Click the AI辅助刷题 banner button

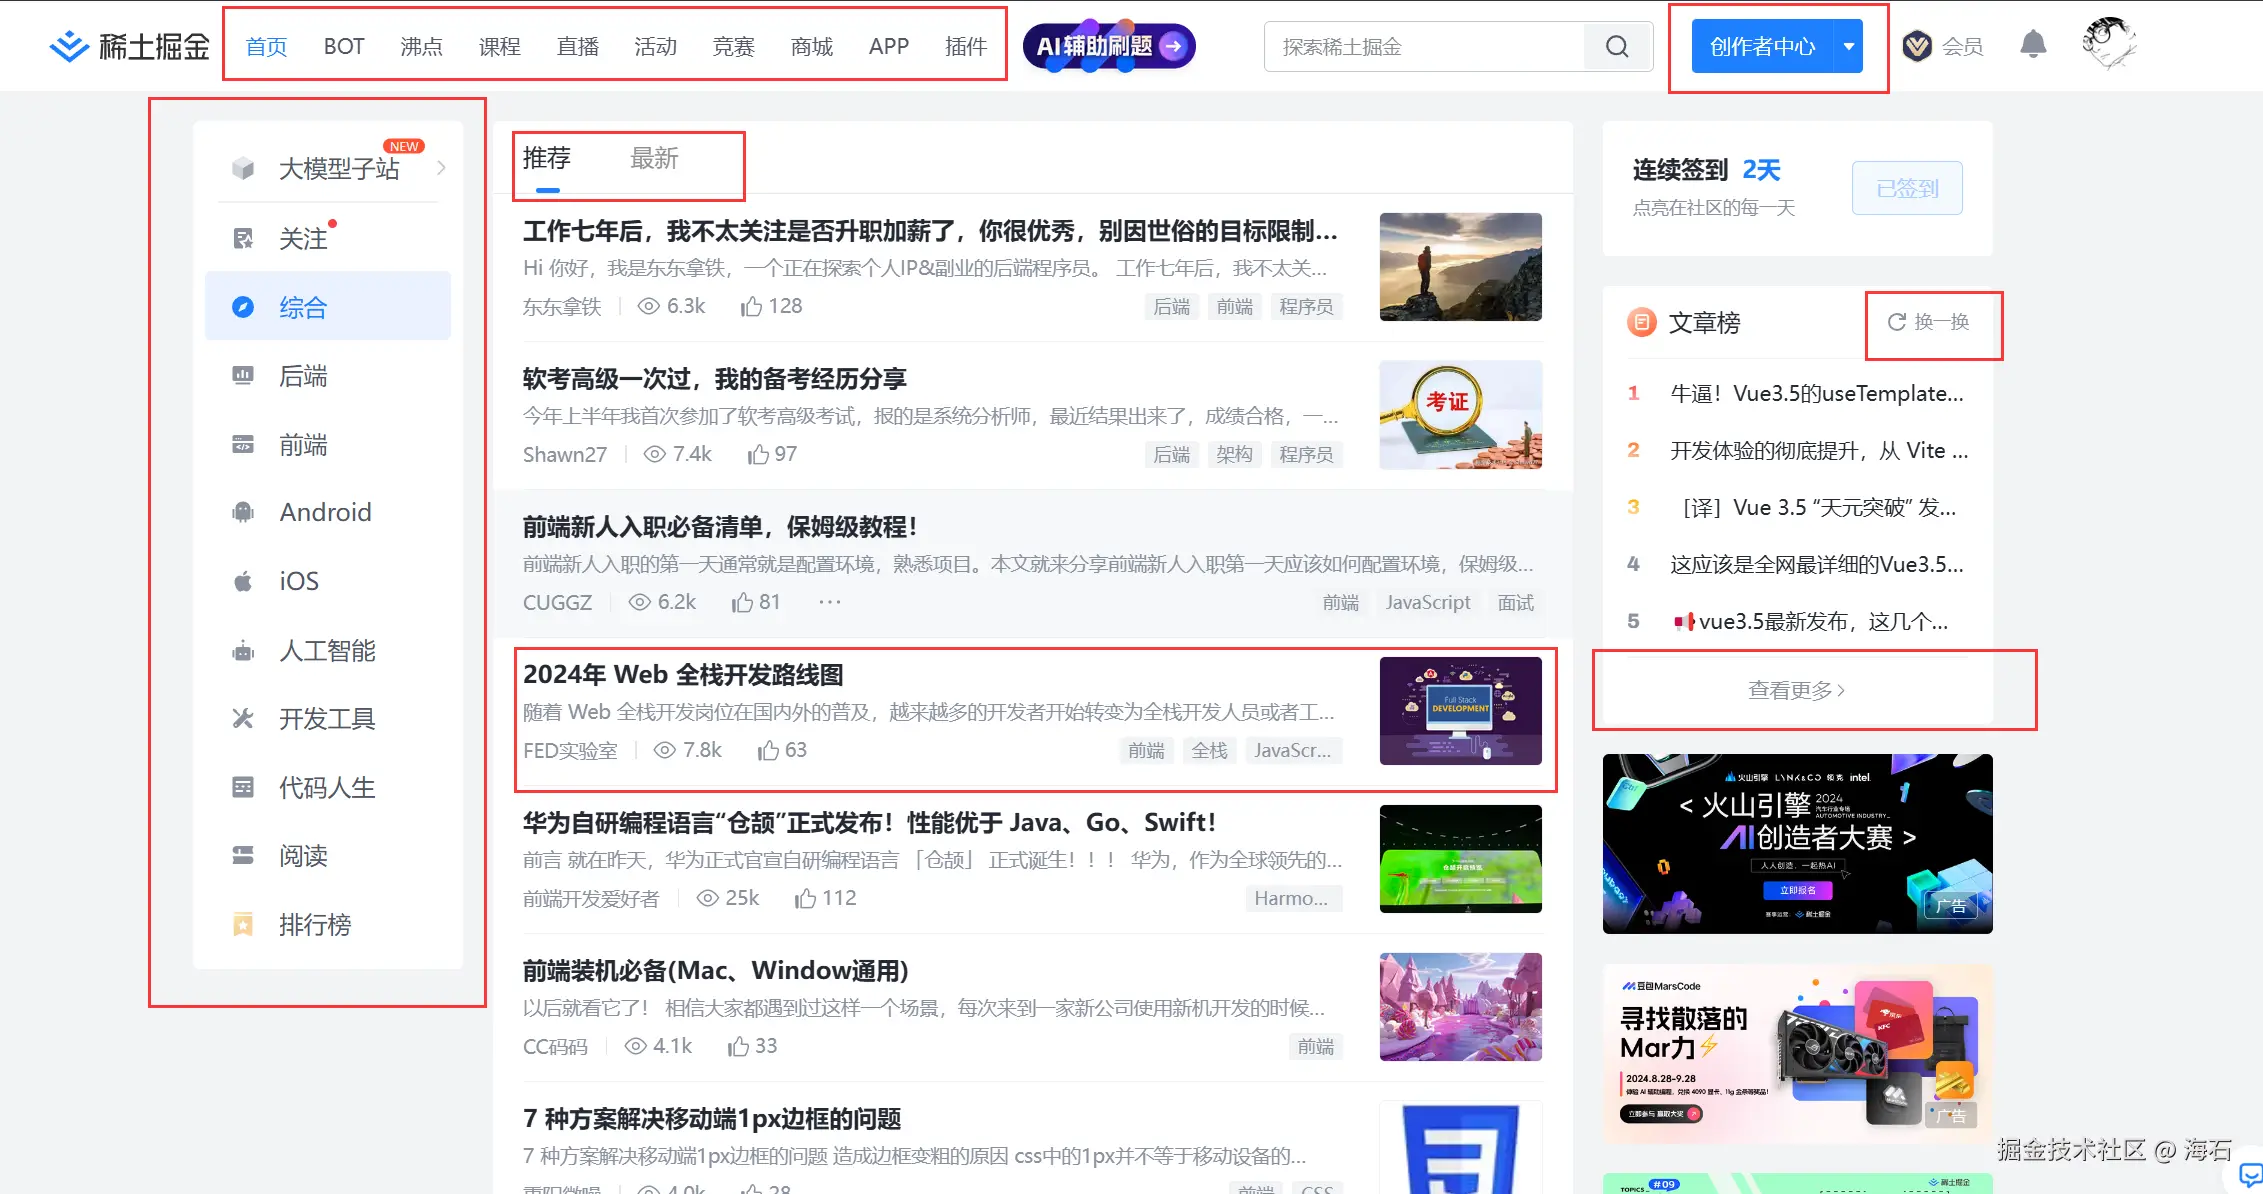1109,46
